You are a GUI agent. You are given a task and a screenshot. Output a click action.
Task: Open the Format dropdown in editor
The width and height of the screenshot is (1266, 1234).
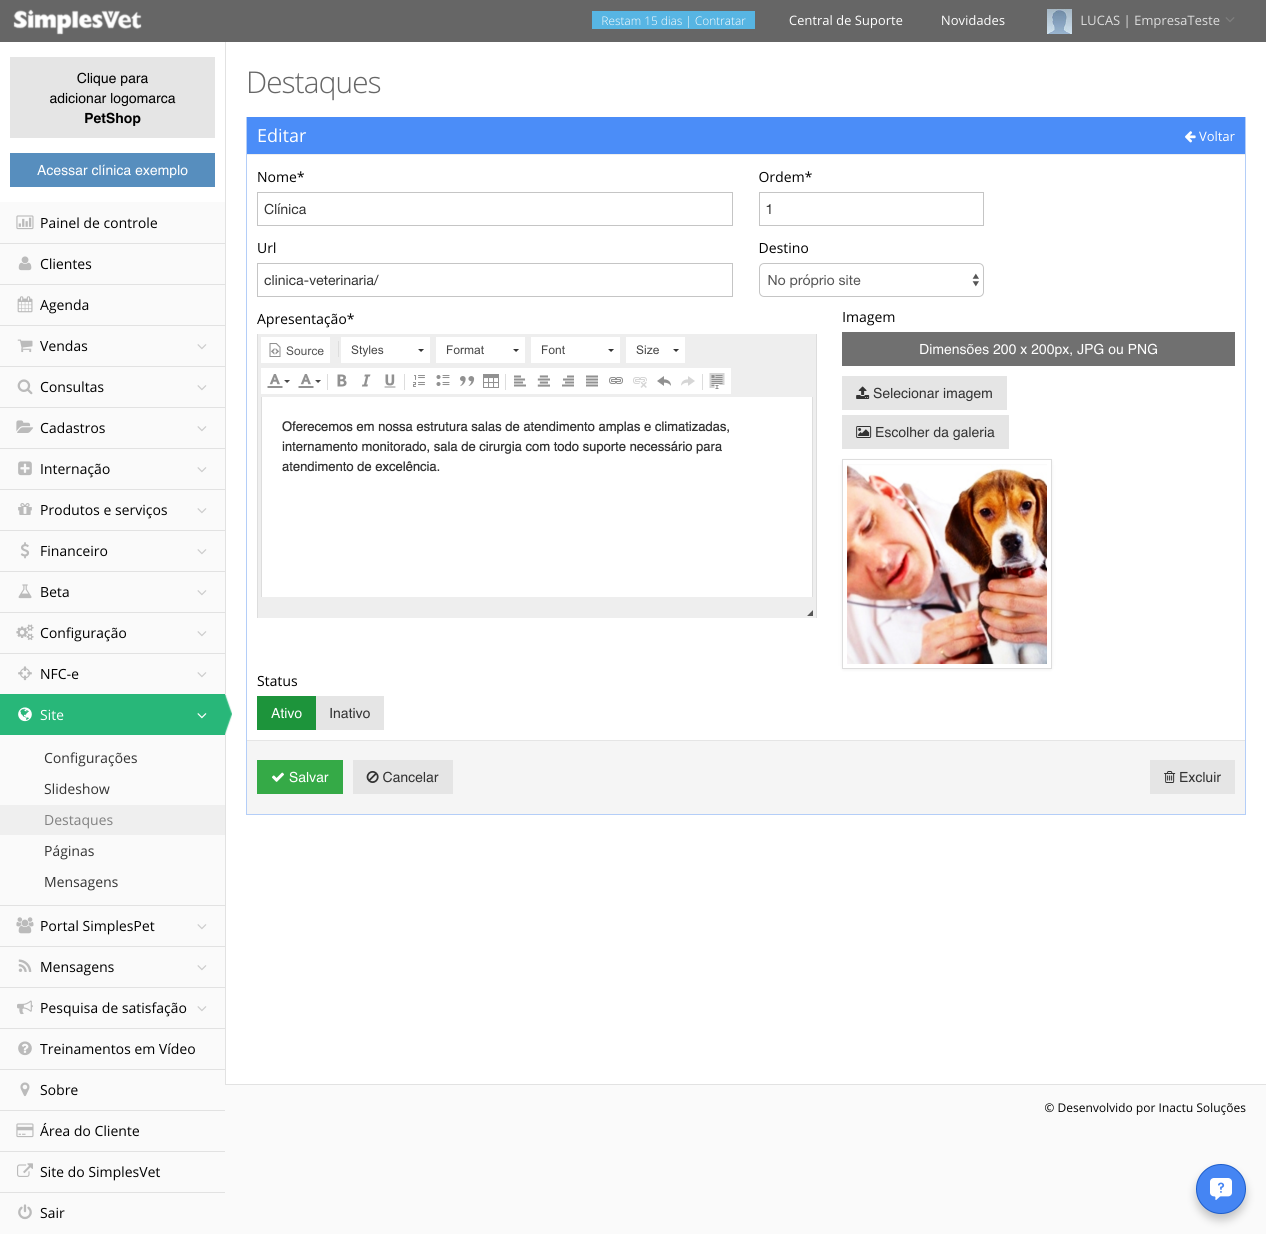point(482,350)
